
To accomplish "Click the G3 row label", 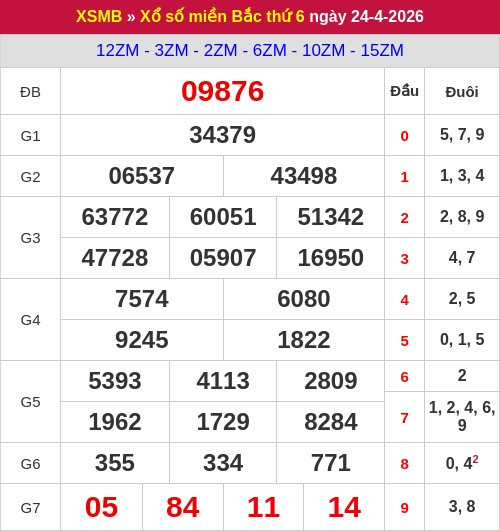I will 30,238.
